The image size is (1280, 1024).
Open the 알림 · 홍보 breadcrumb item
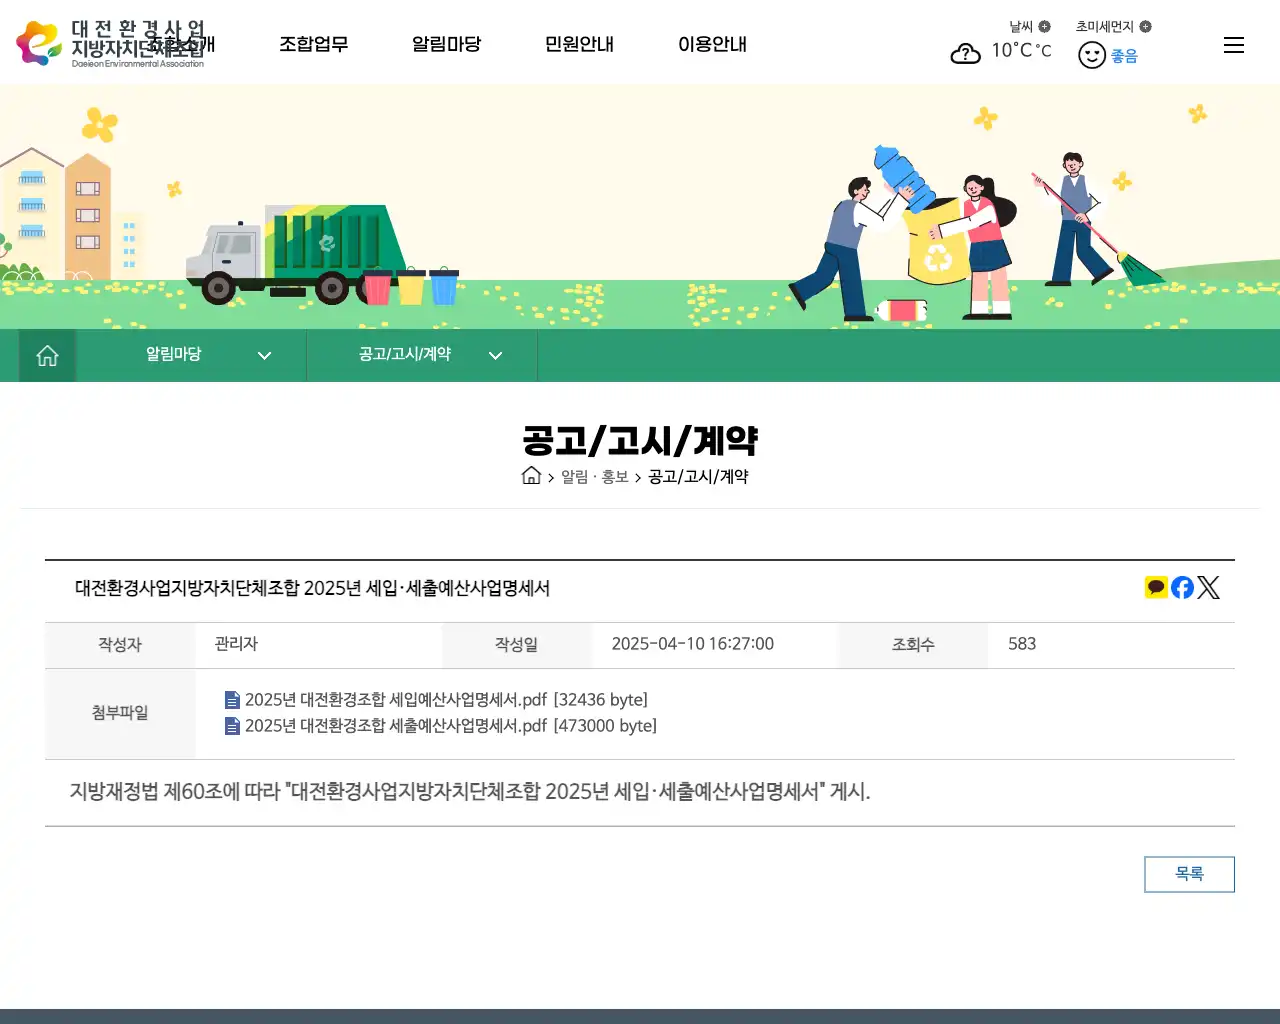click(595, 477)
